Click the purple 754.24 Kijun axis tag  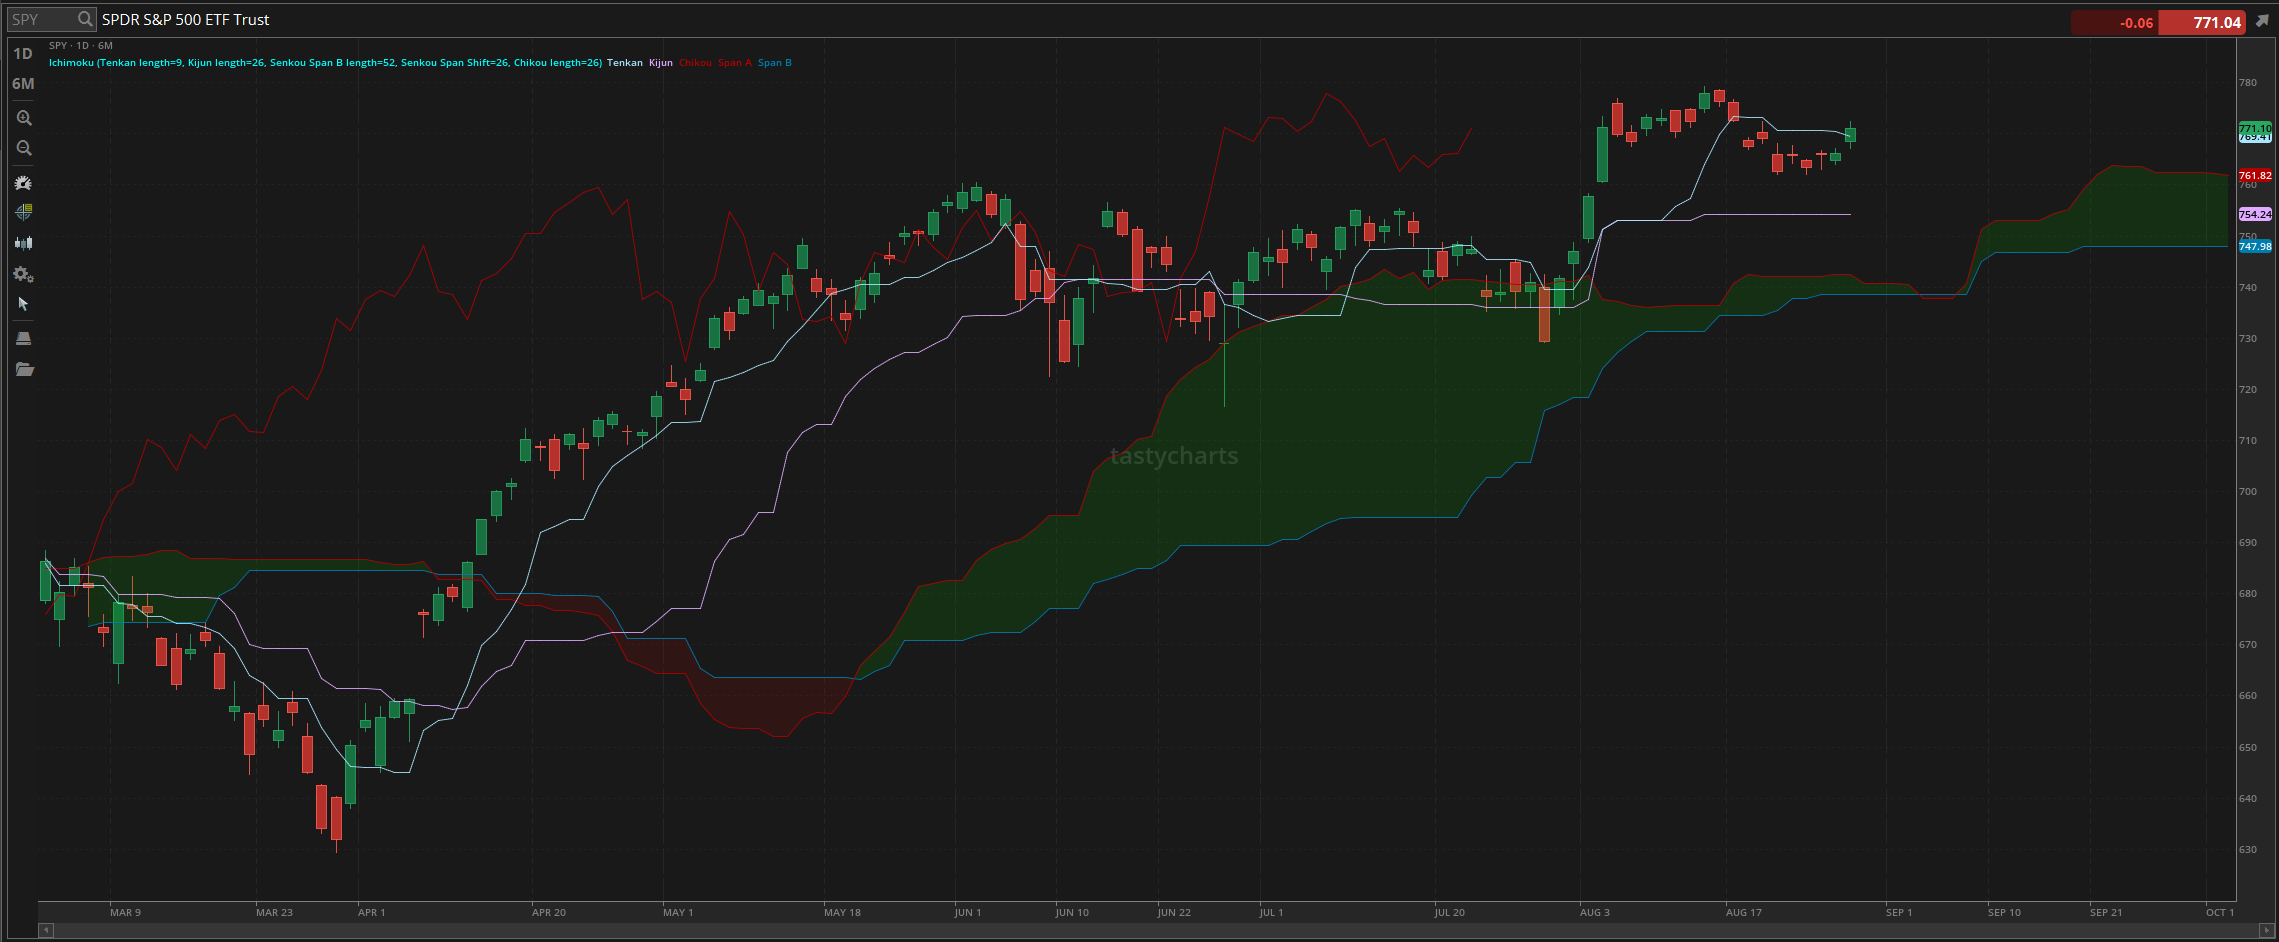(2255, 214)
